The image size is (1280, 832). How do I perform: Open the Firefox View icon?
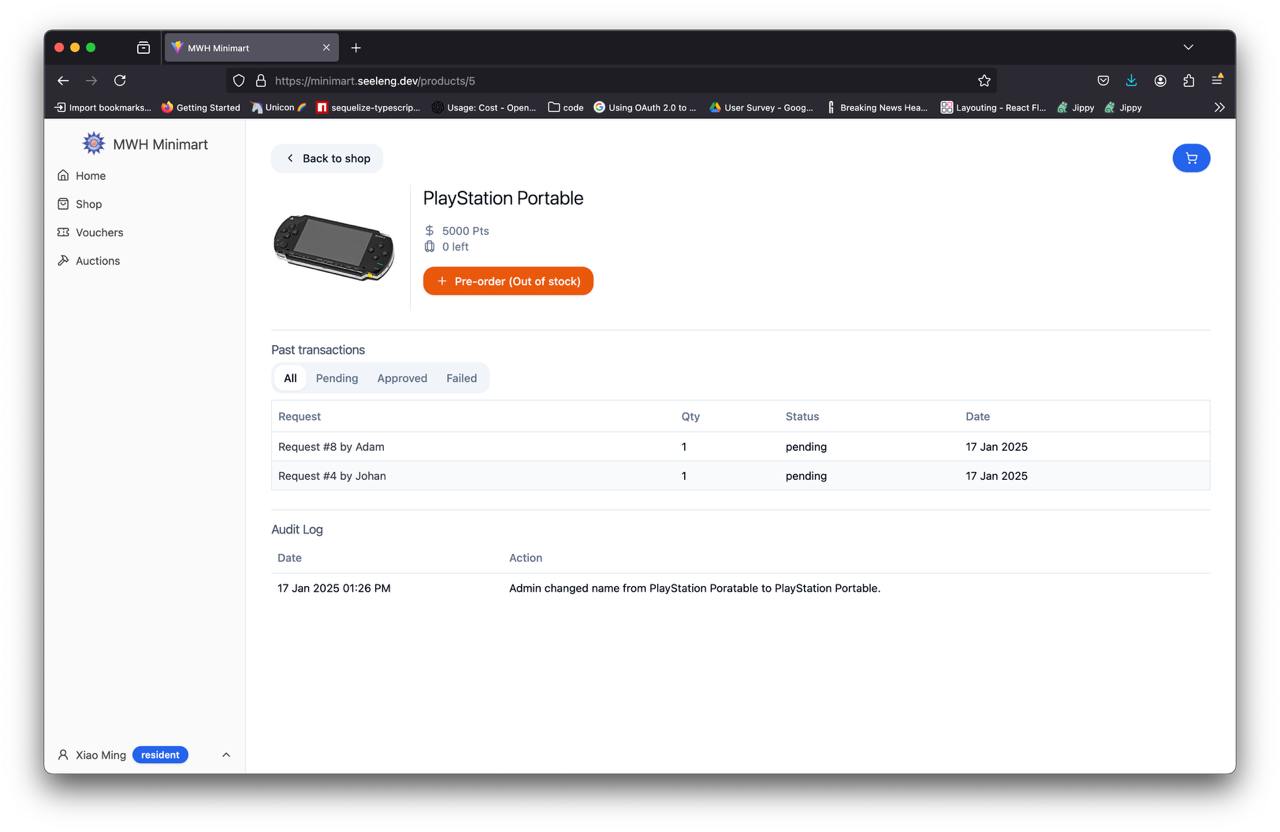point(143,47)
